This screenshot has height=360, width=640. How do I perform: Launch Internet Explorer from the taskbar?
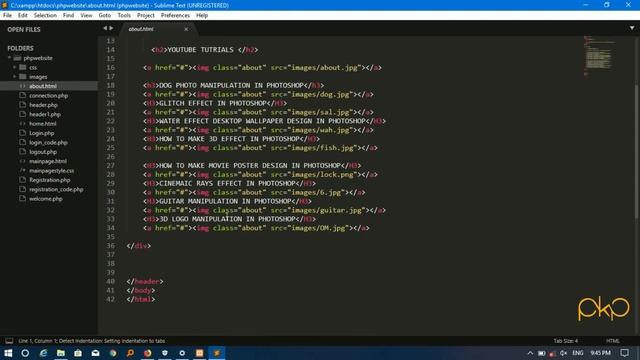(43, 353)
